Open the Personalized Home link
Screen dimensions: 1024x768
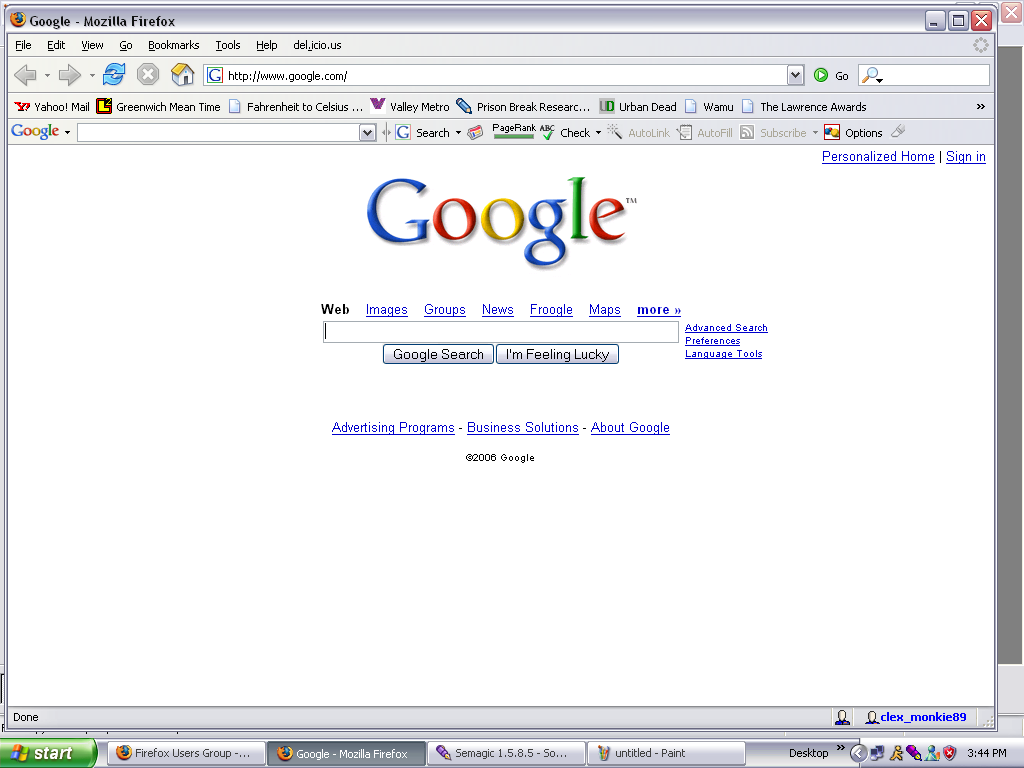[x=878, y=157]
